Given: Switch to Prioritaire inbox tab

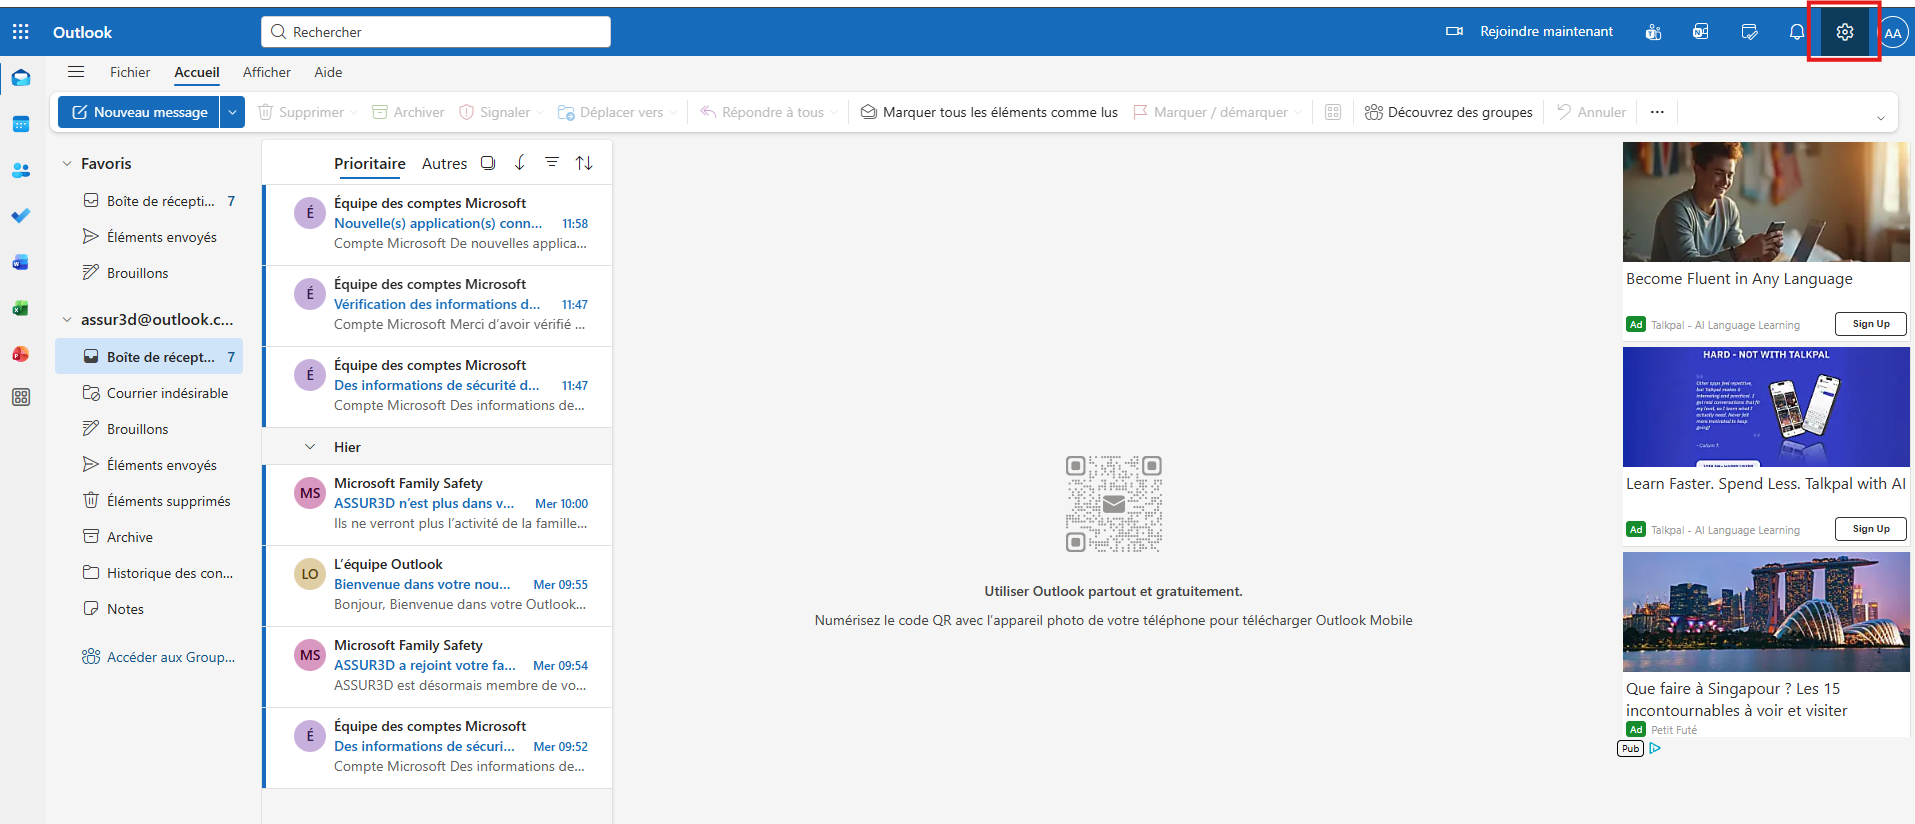Looking at the screenshot, I should click(x=370, y=163).
